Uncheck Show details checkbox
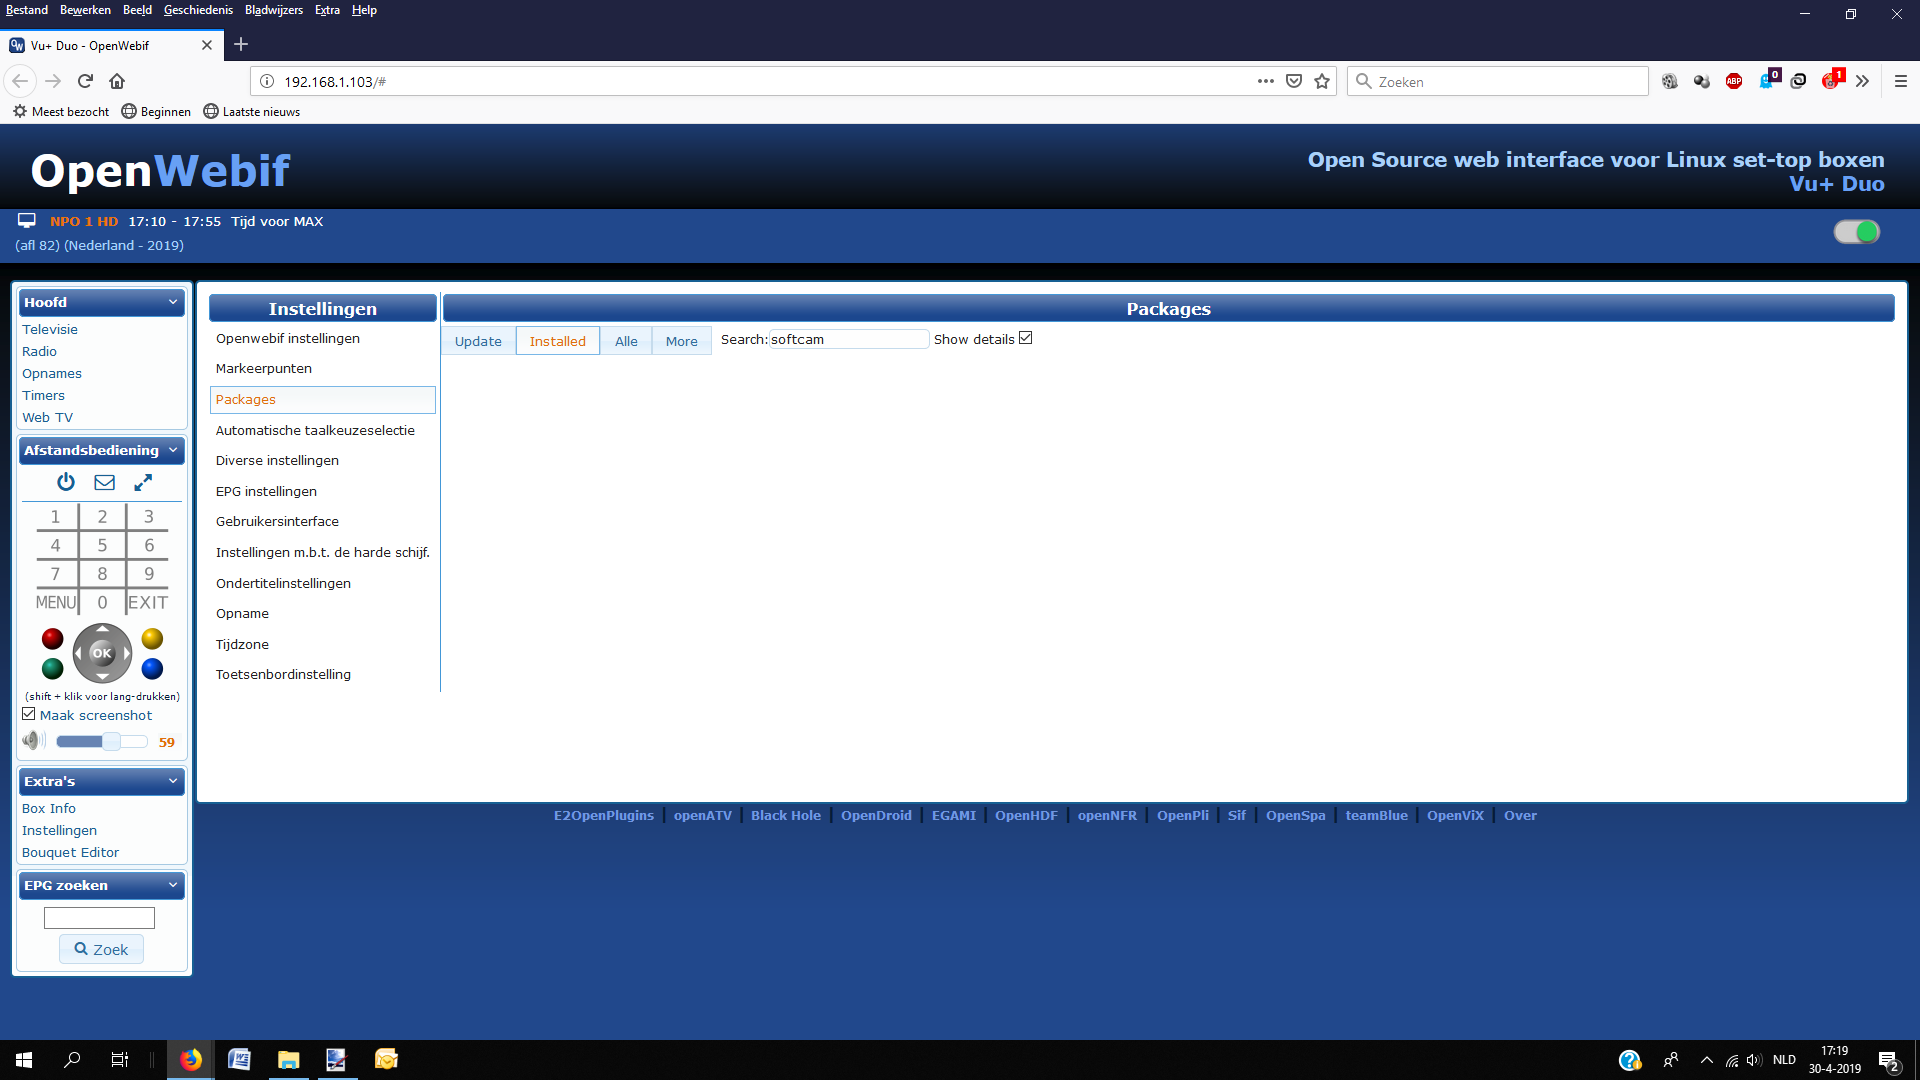Image resolution: width=1920 pixels, height=1080 pixels. [1025, 338]
